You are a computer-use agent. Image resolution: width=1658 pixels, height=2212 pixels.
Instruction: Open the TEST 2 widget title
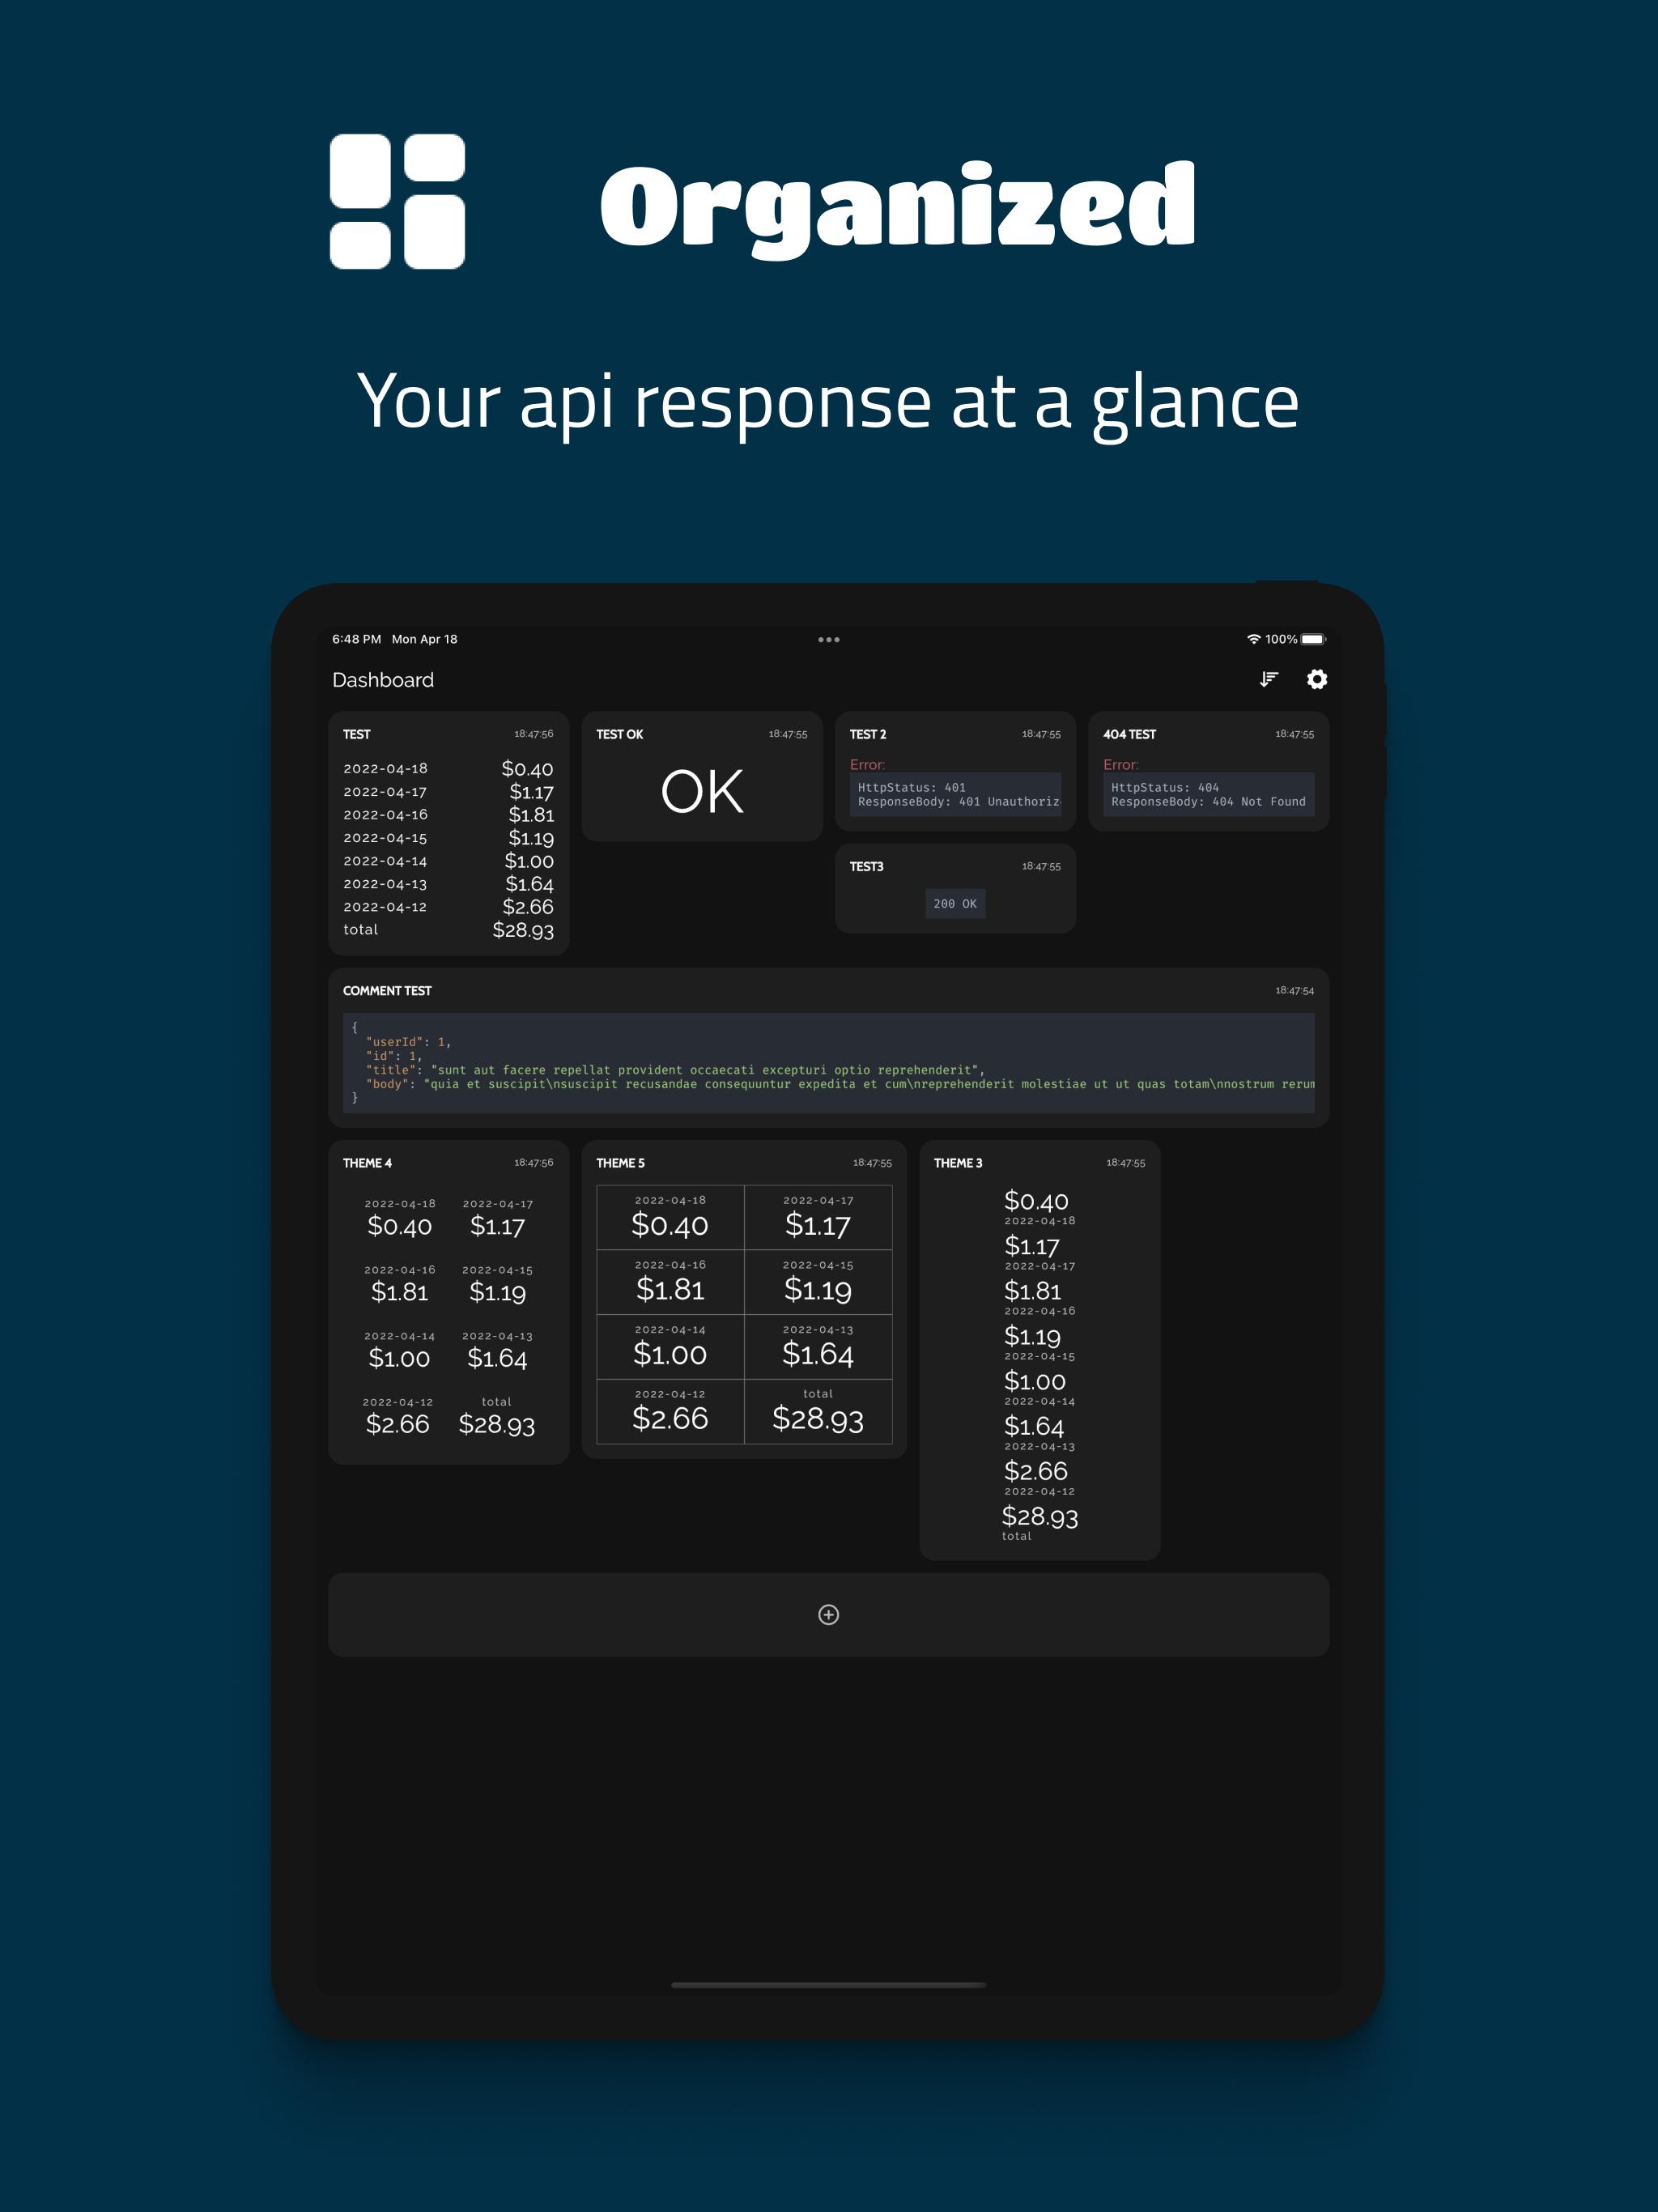[x=867, y=734]
